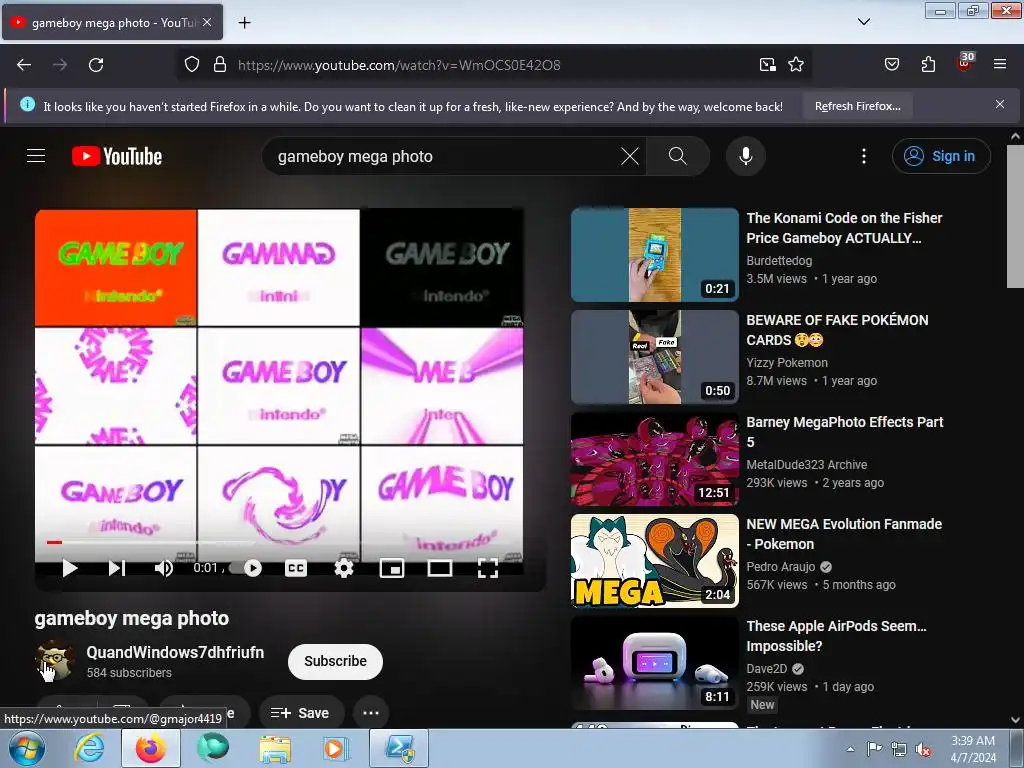Click the scrollbar down arrow
The image size is (1024, 768).
(1015, 720)
